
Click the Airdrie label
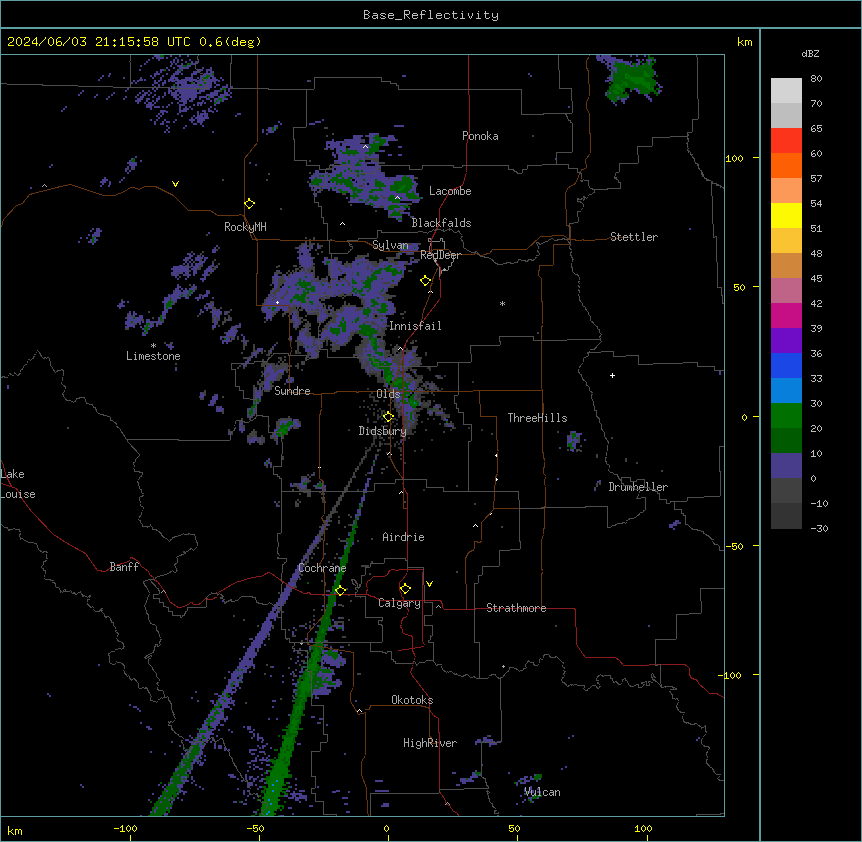[403, 537]
